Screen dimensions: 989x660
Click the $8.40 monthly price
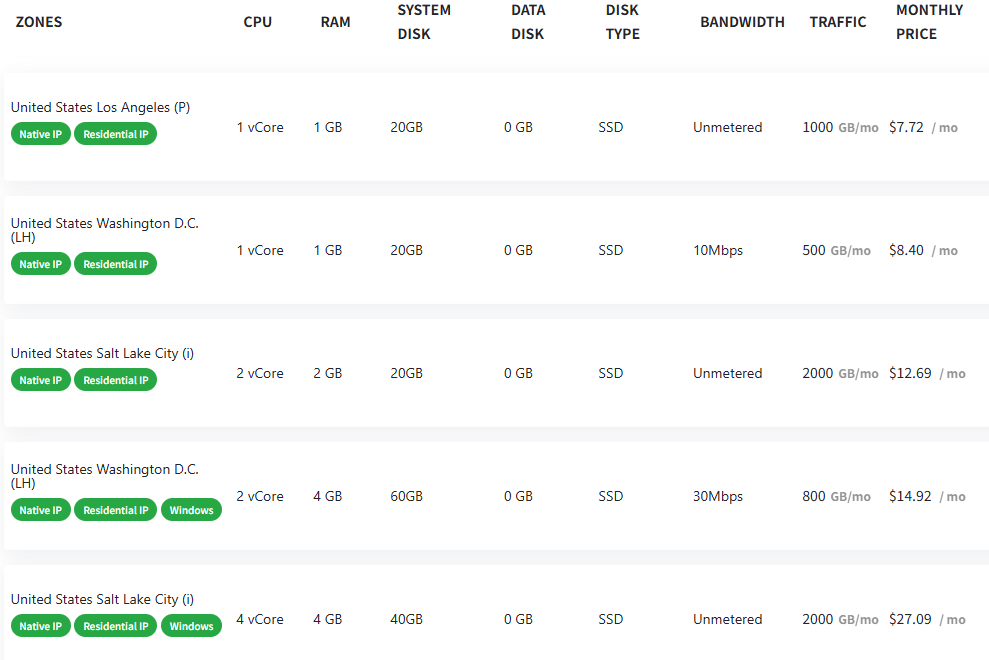tap(906, 250)
